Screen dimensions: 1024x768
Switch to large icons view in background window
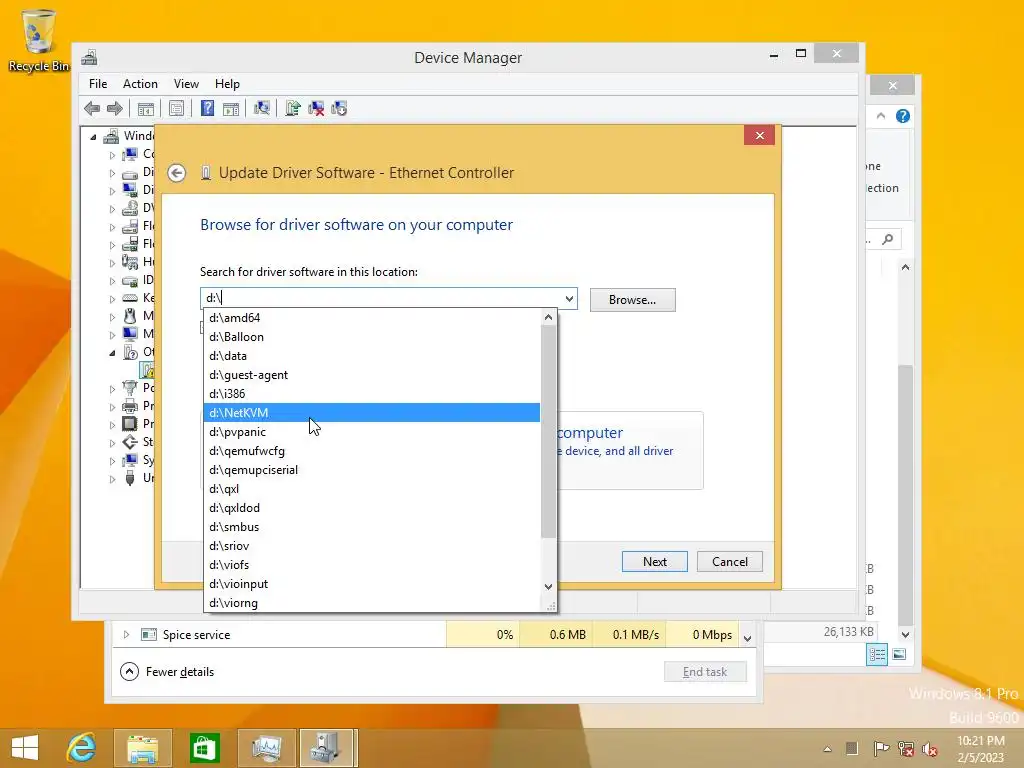click(899, 654)
